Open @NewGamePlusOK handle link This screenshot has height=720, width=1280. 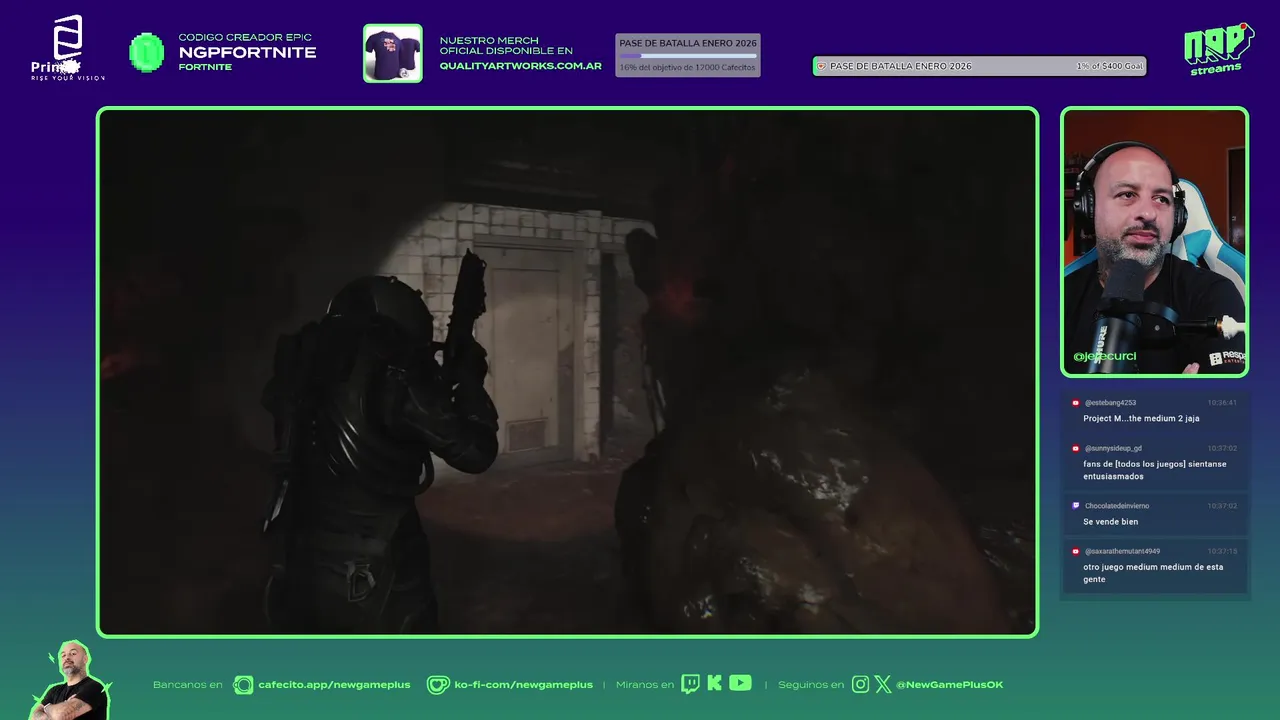pyautogui.click(x=949, y=685)
